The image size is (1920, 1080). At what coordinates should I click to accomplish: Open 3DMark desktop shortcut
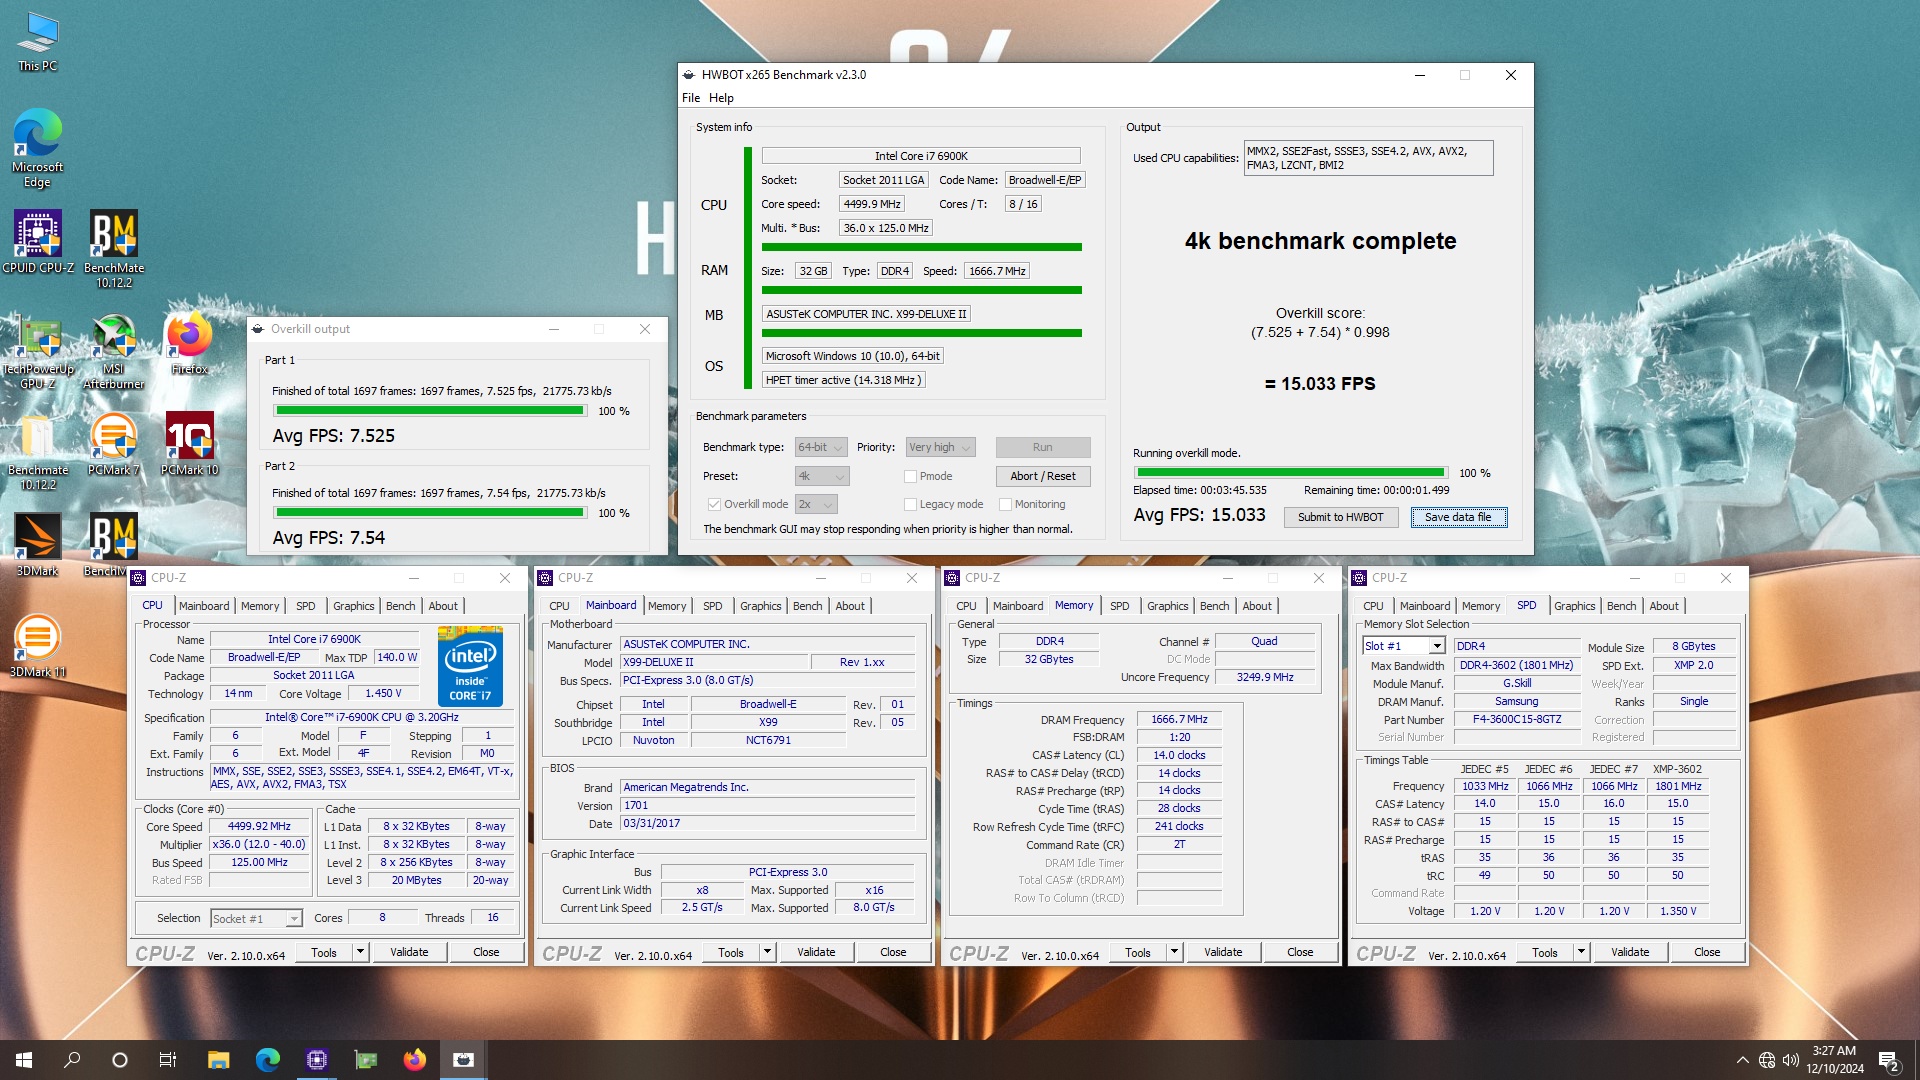click(x=38, y=545)
